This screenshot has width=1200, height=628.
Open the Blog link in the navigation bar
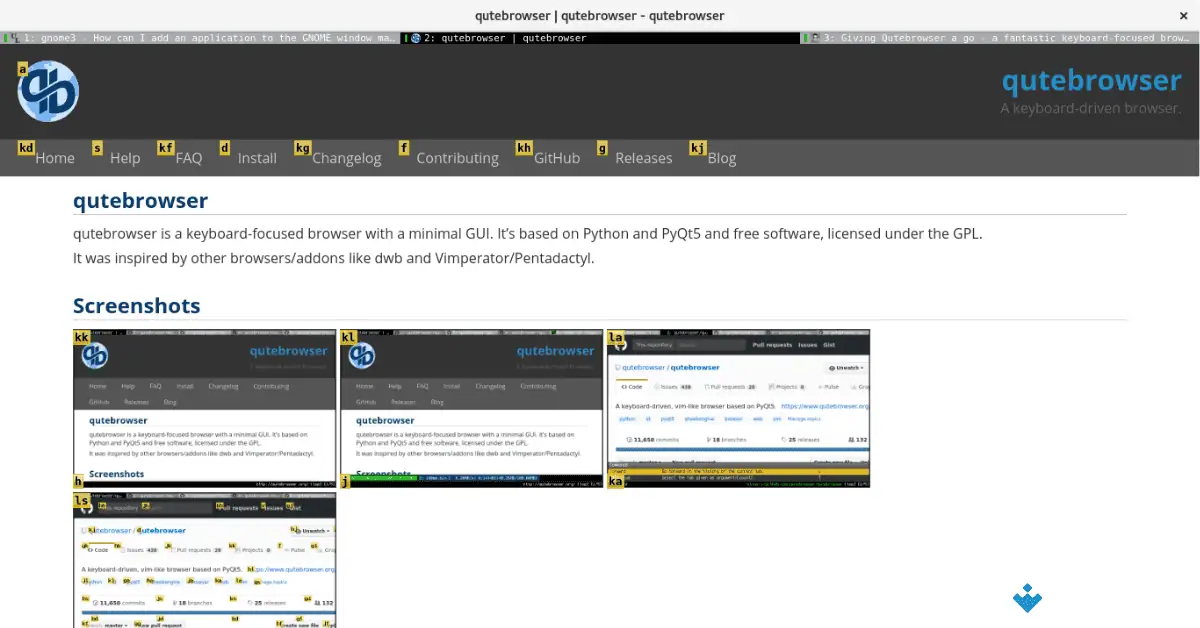722,157
